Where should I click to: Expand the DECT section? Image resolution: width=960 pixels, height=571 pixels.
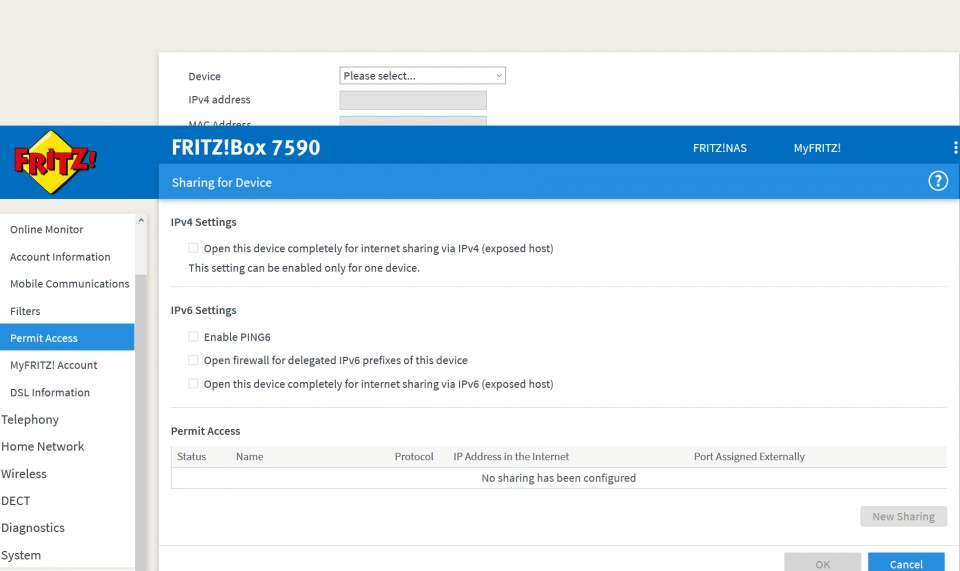click(x=15, y=501)
